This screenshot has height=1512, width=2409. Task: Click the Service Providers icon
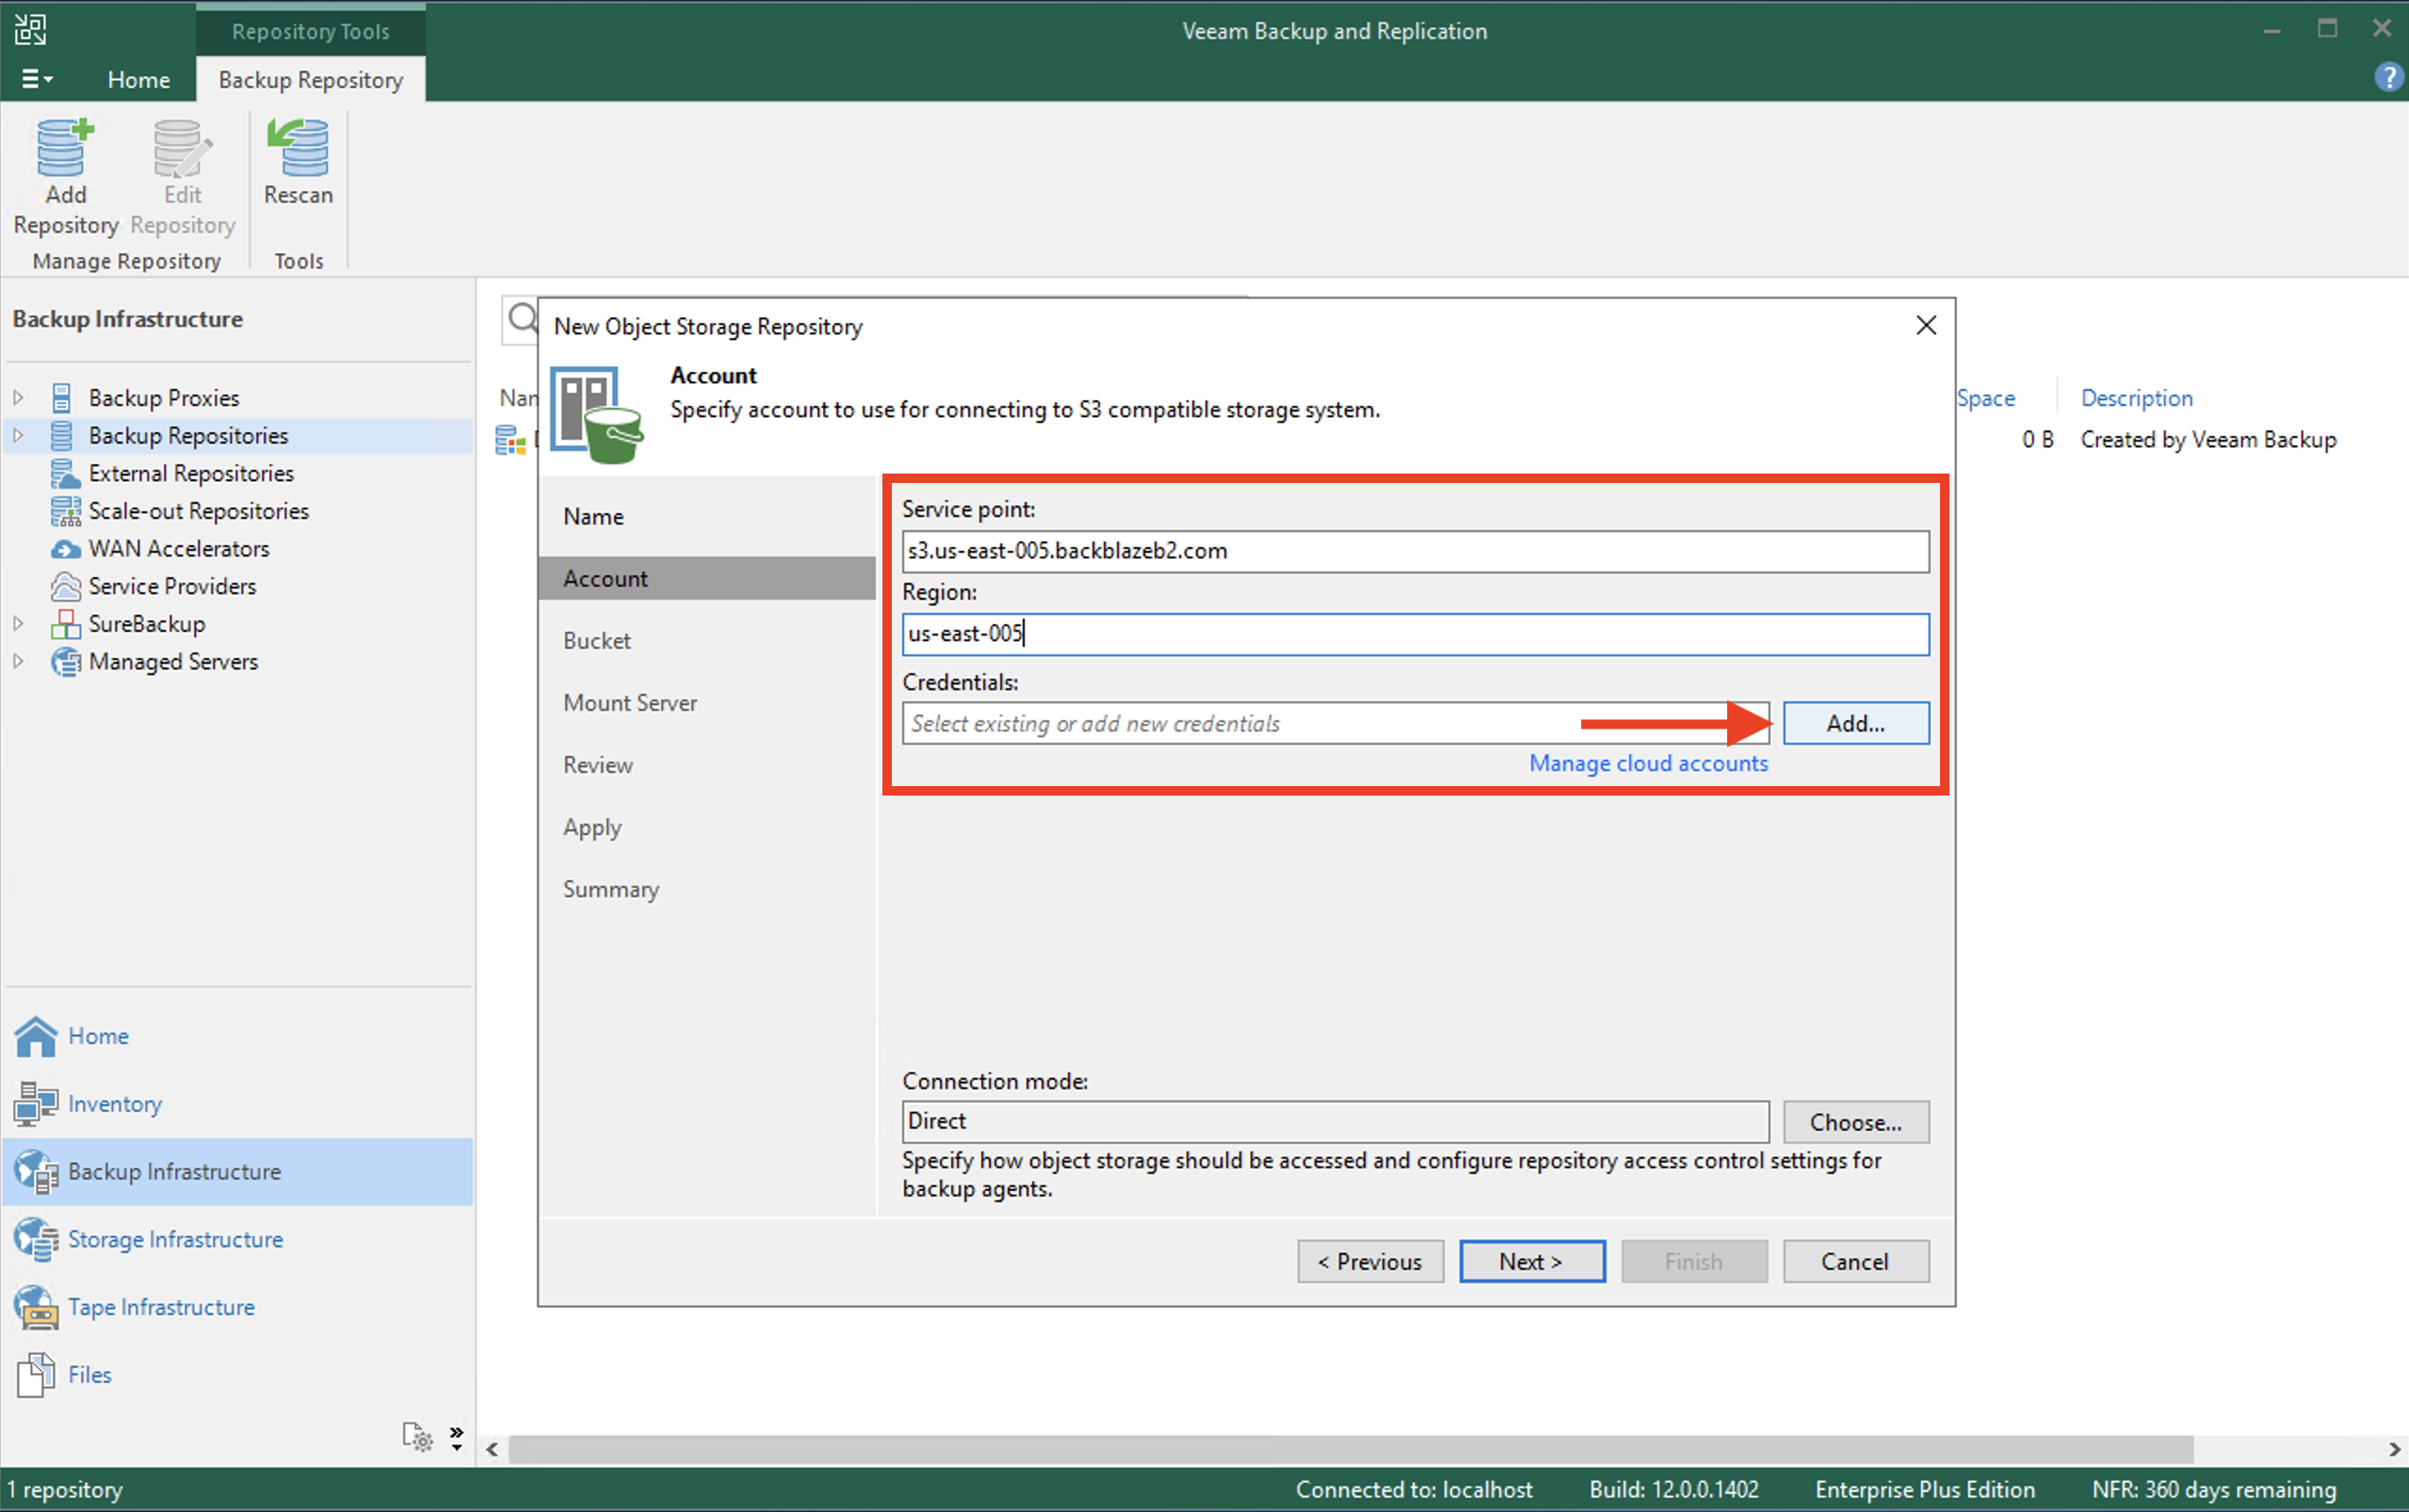pyautogui.click(x=65, y=586)
